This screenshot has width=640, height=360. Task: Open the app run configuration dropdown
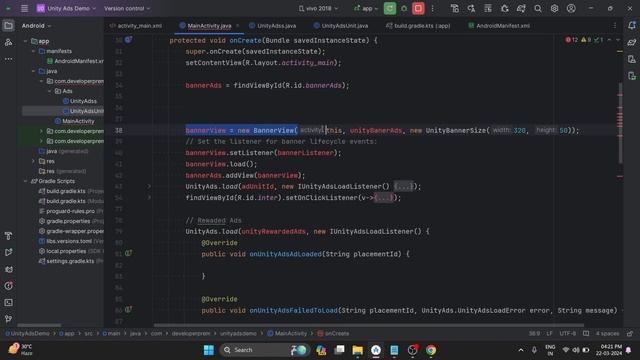click(x=366, y=8)
